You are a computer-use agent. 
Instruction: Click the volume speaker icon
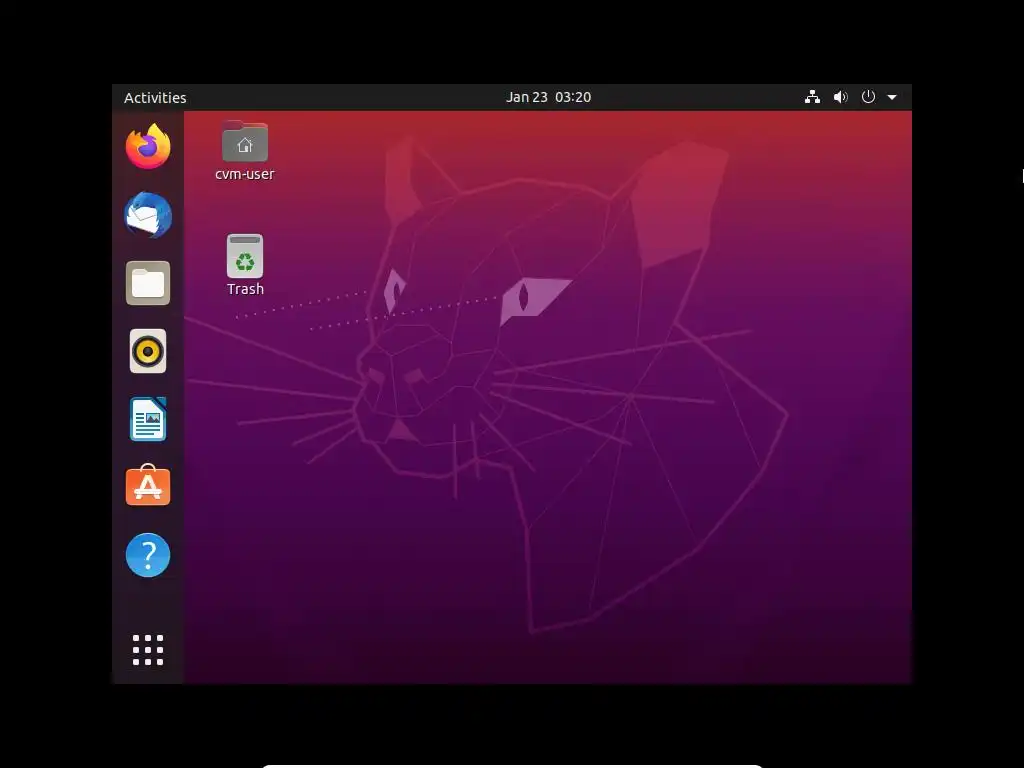840,97
